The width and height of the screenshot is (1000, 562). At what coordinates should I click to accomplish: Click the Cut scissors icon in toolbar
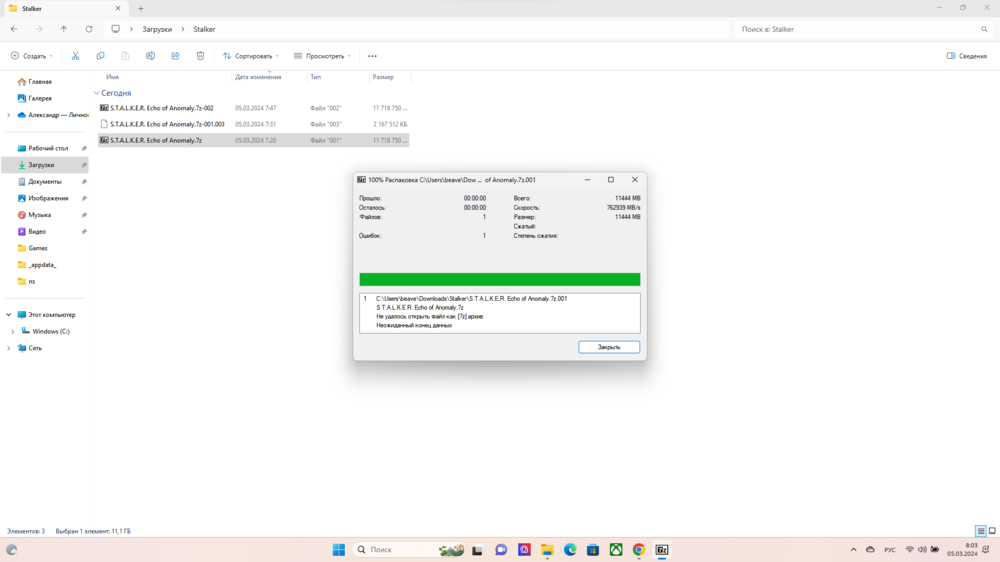(75, 56)
